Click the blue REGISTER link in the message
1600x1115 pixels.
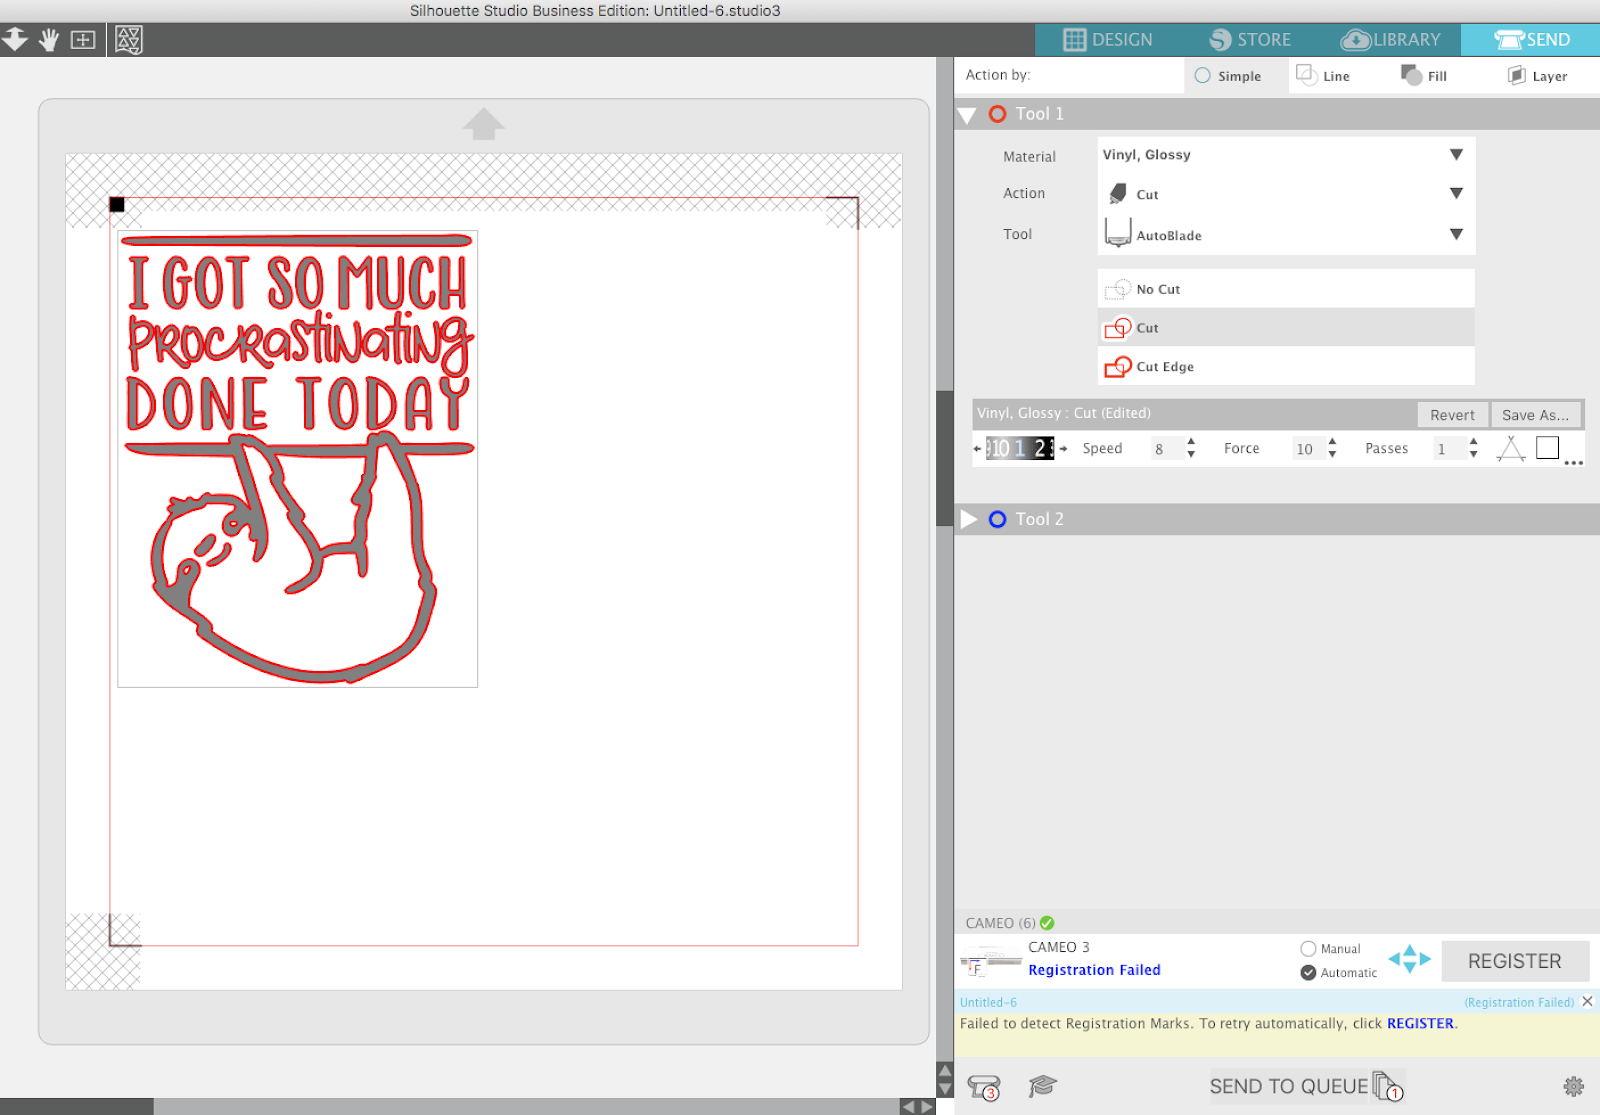coord(1420,1024)
